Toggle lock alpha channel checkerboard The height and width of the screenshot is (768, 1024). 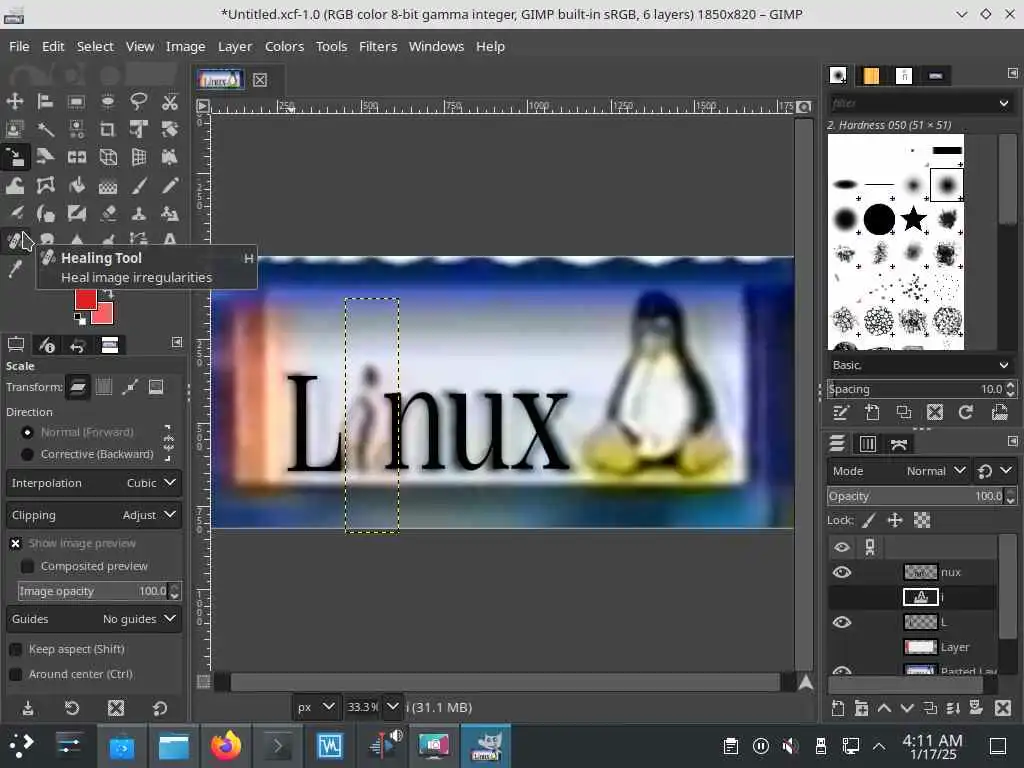921,520
